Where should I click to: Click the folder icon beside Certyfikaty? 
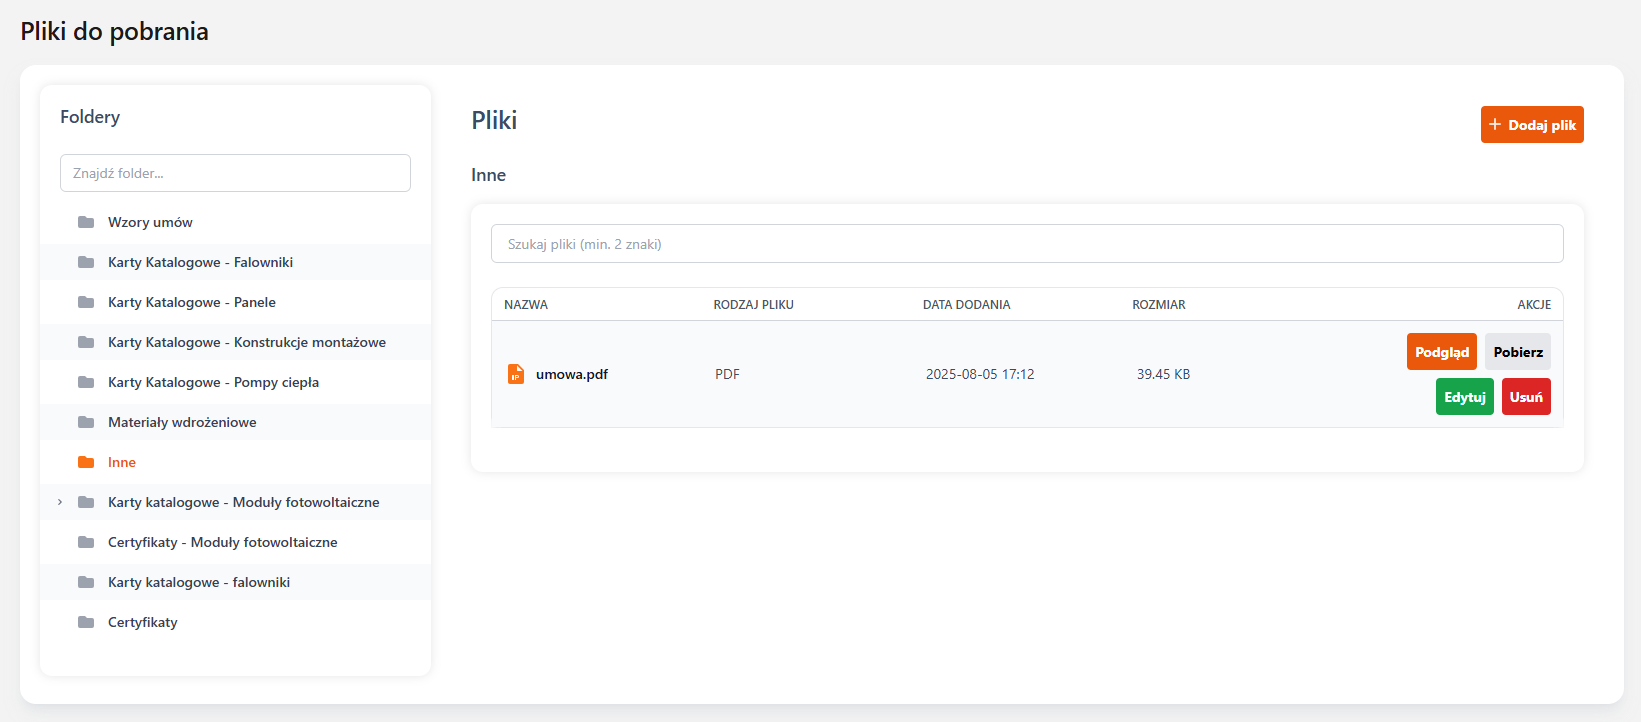(x=86, y=622)
